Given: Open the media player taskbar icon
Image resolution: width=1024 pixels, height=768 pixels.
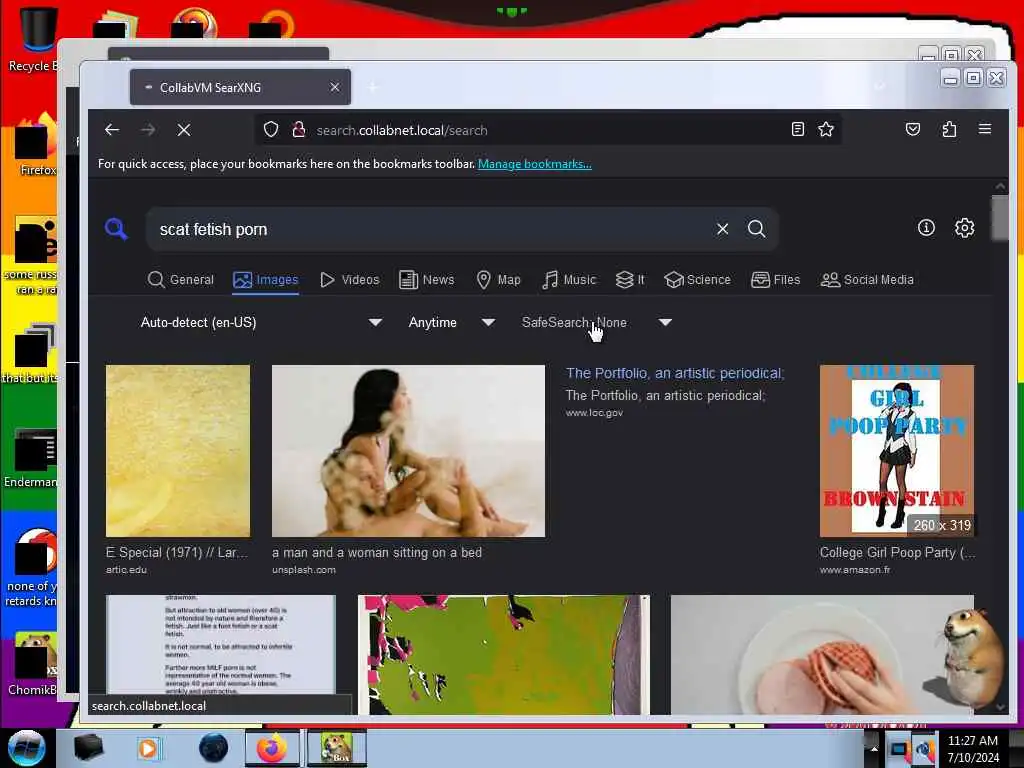Looking at the screenshot, I should coord(148,748).
